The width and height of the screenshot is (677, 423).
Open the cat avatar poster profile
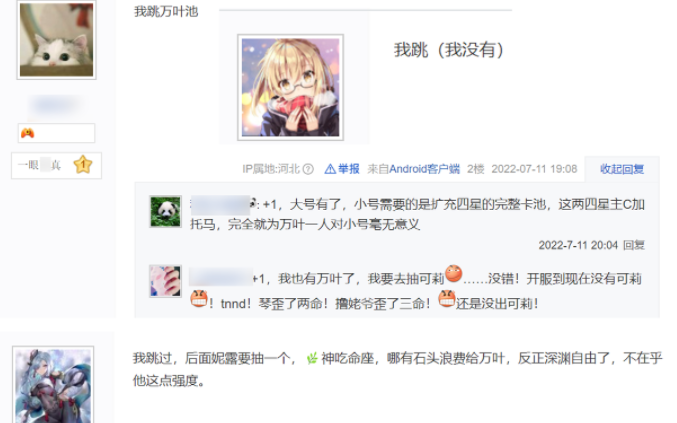coord(56,40)
